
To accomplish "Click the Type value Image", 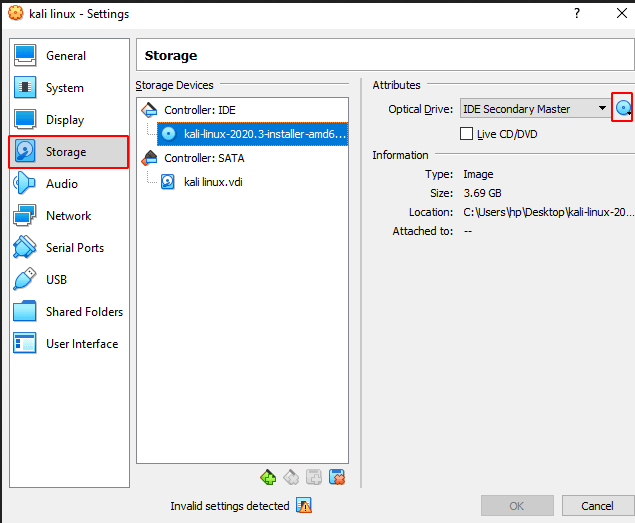I will point(478,174).
